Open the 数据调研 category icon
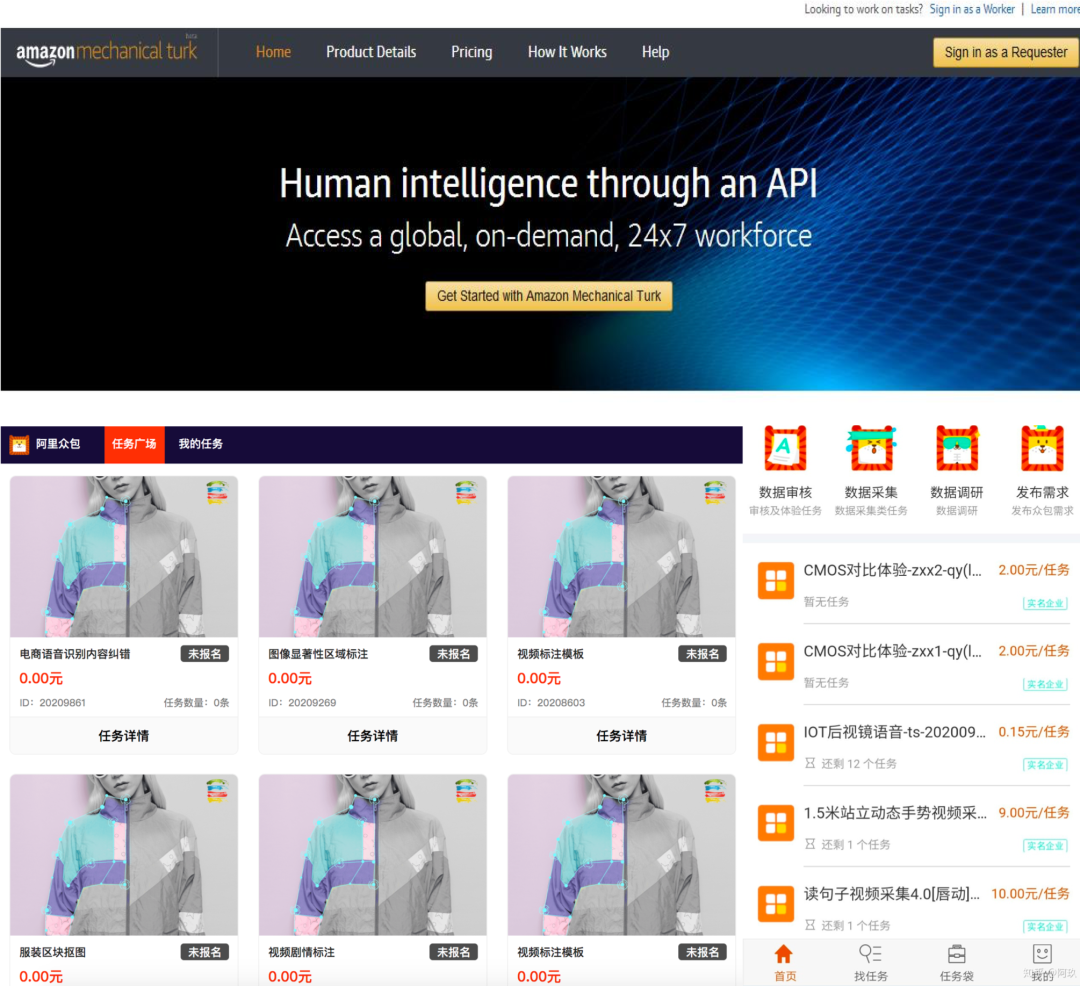This screenshot has width=1080, height=986. [x=957, y=449]
